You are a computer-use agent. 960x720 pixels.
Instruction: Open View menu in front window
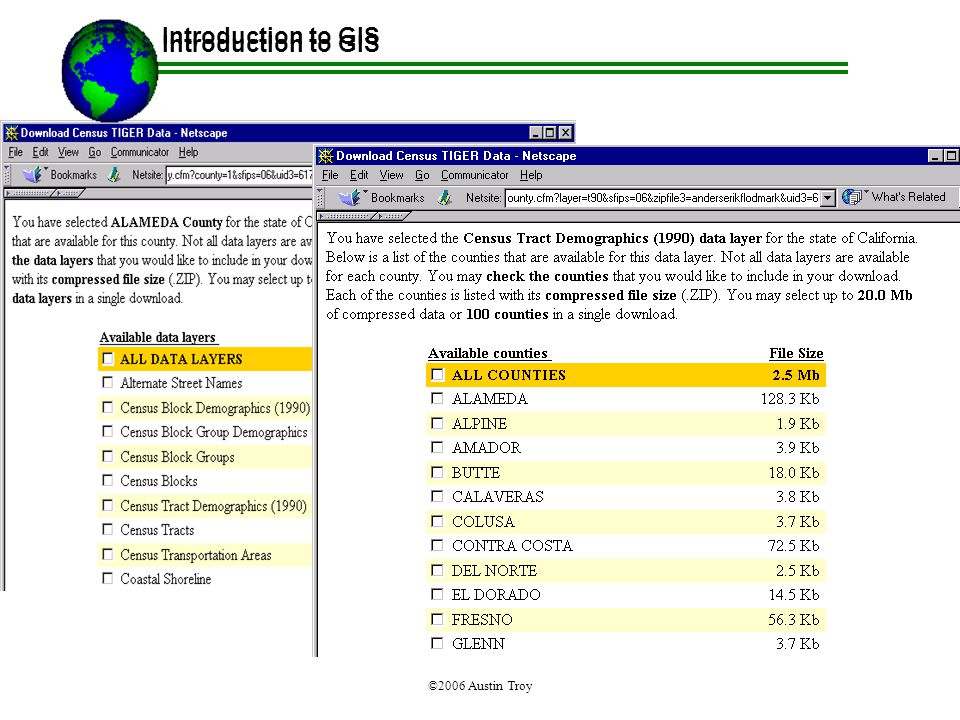pos(391,175)
